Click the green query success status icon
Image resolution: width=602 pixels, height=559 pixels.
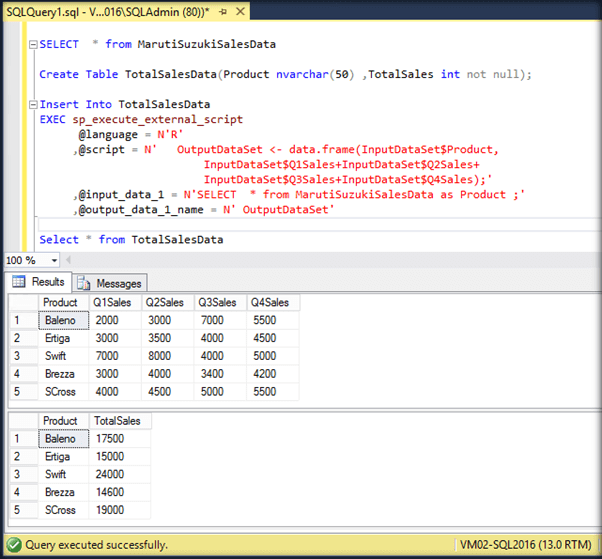(x=12, y=544)
